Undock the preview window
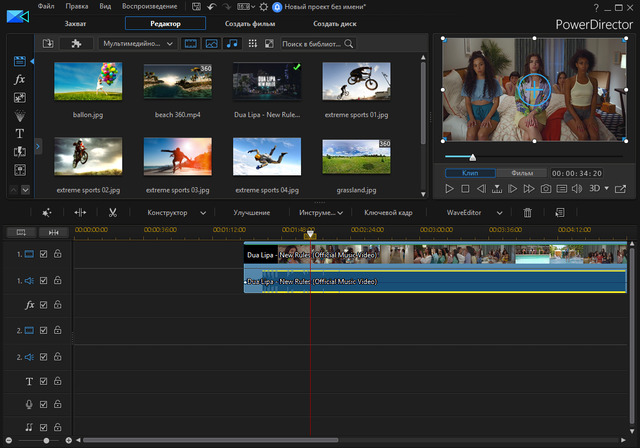Screen dimensions: 640x448 [x=622, y=189]
